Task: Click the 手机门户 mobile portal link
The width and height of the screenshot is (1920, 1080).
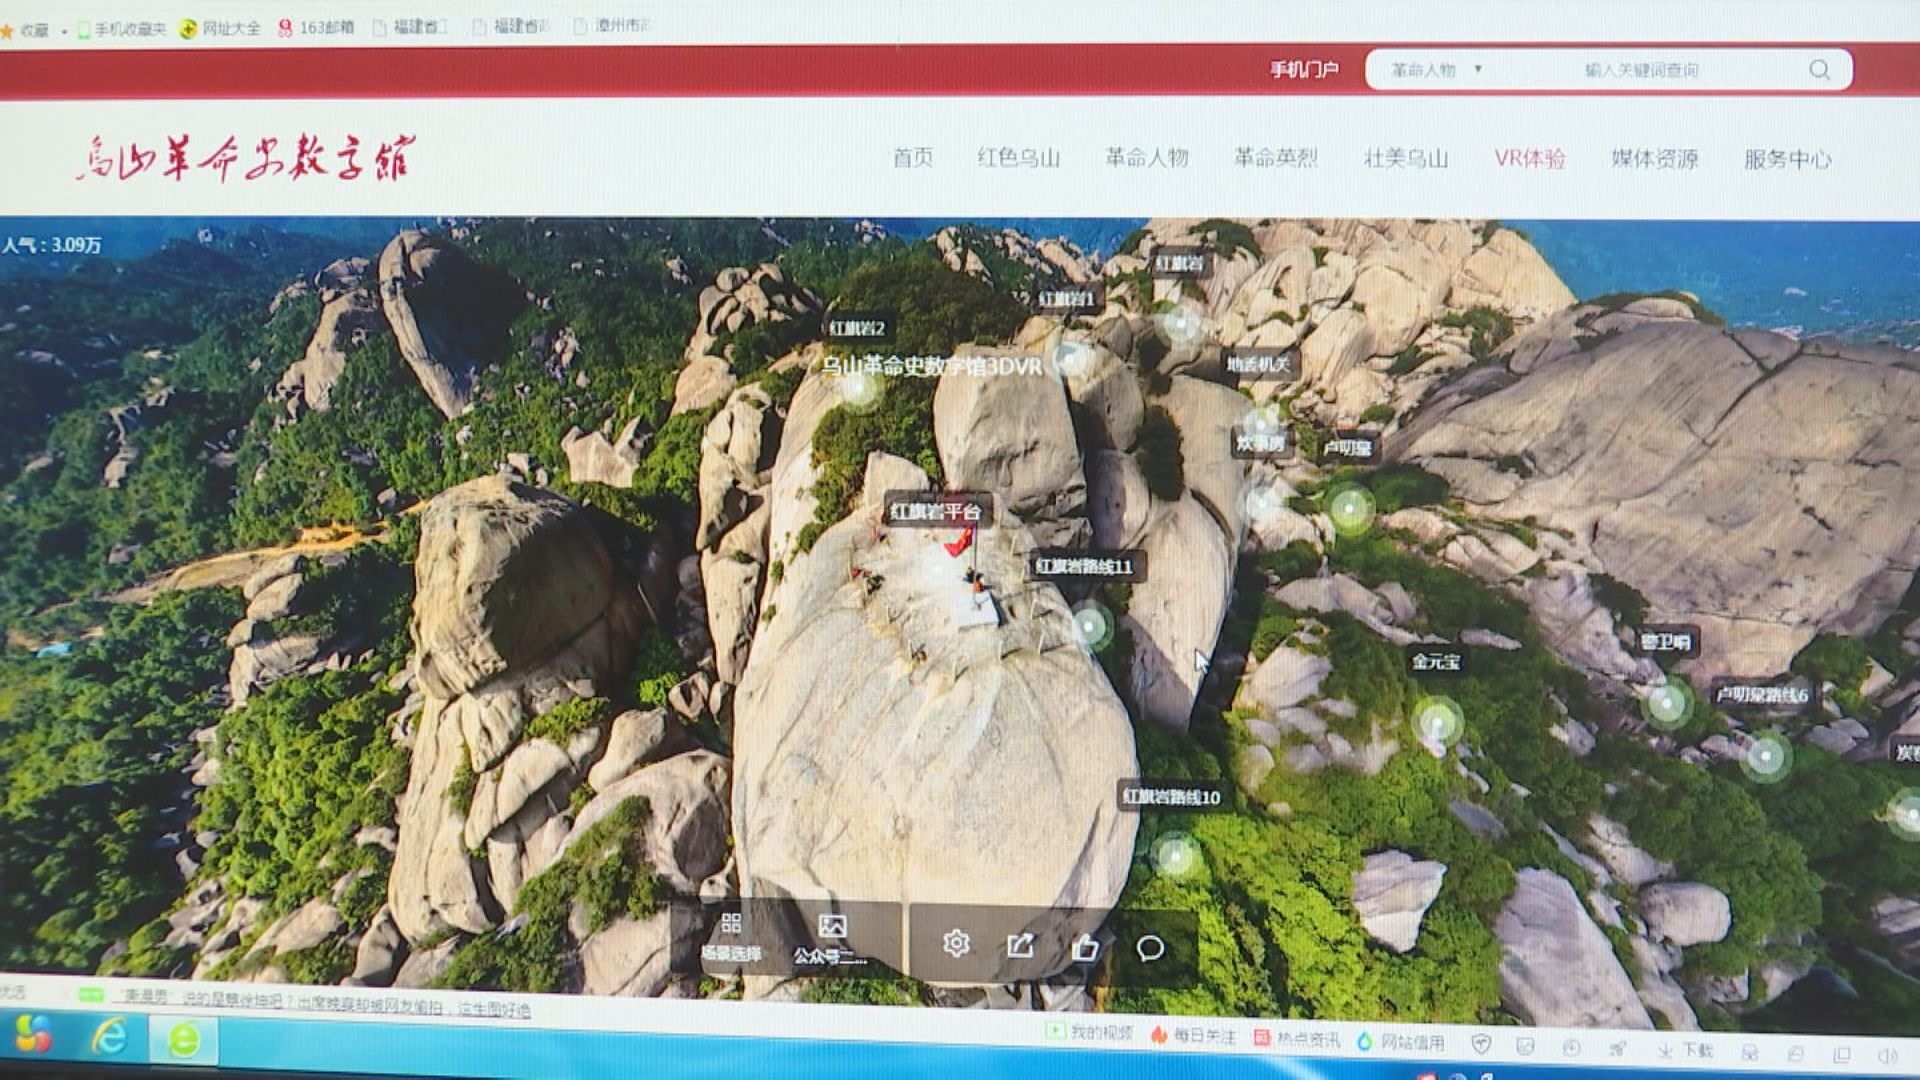Action: click(x=1303, y=69)
